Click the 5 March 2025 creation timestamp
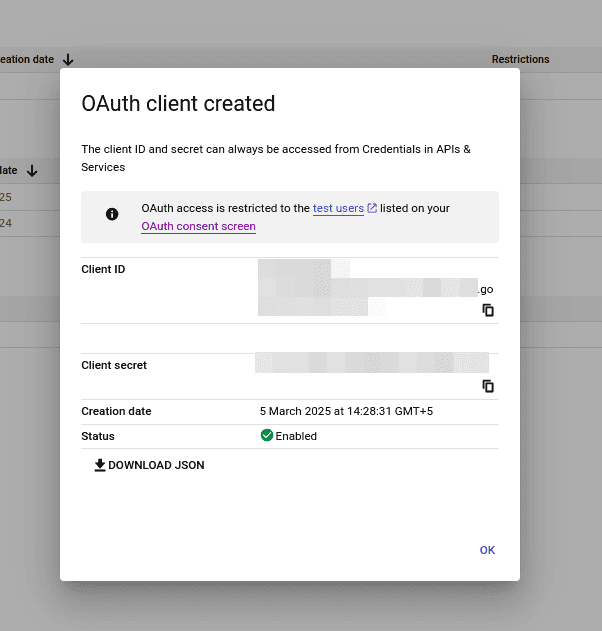 pyautogui.click(x=346, y=411)
